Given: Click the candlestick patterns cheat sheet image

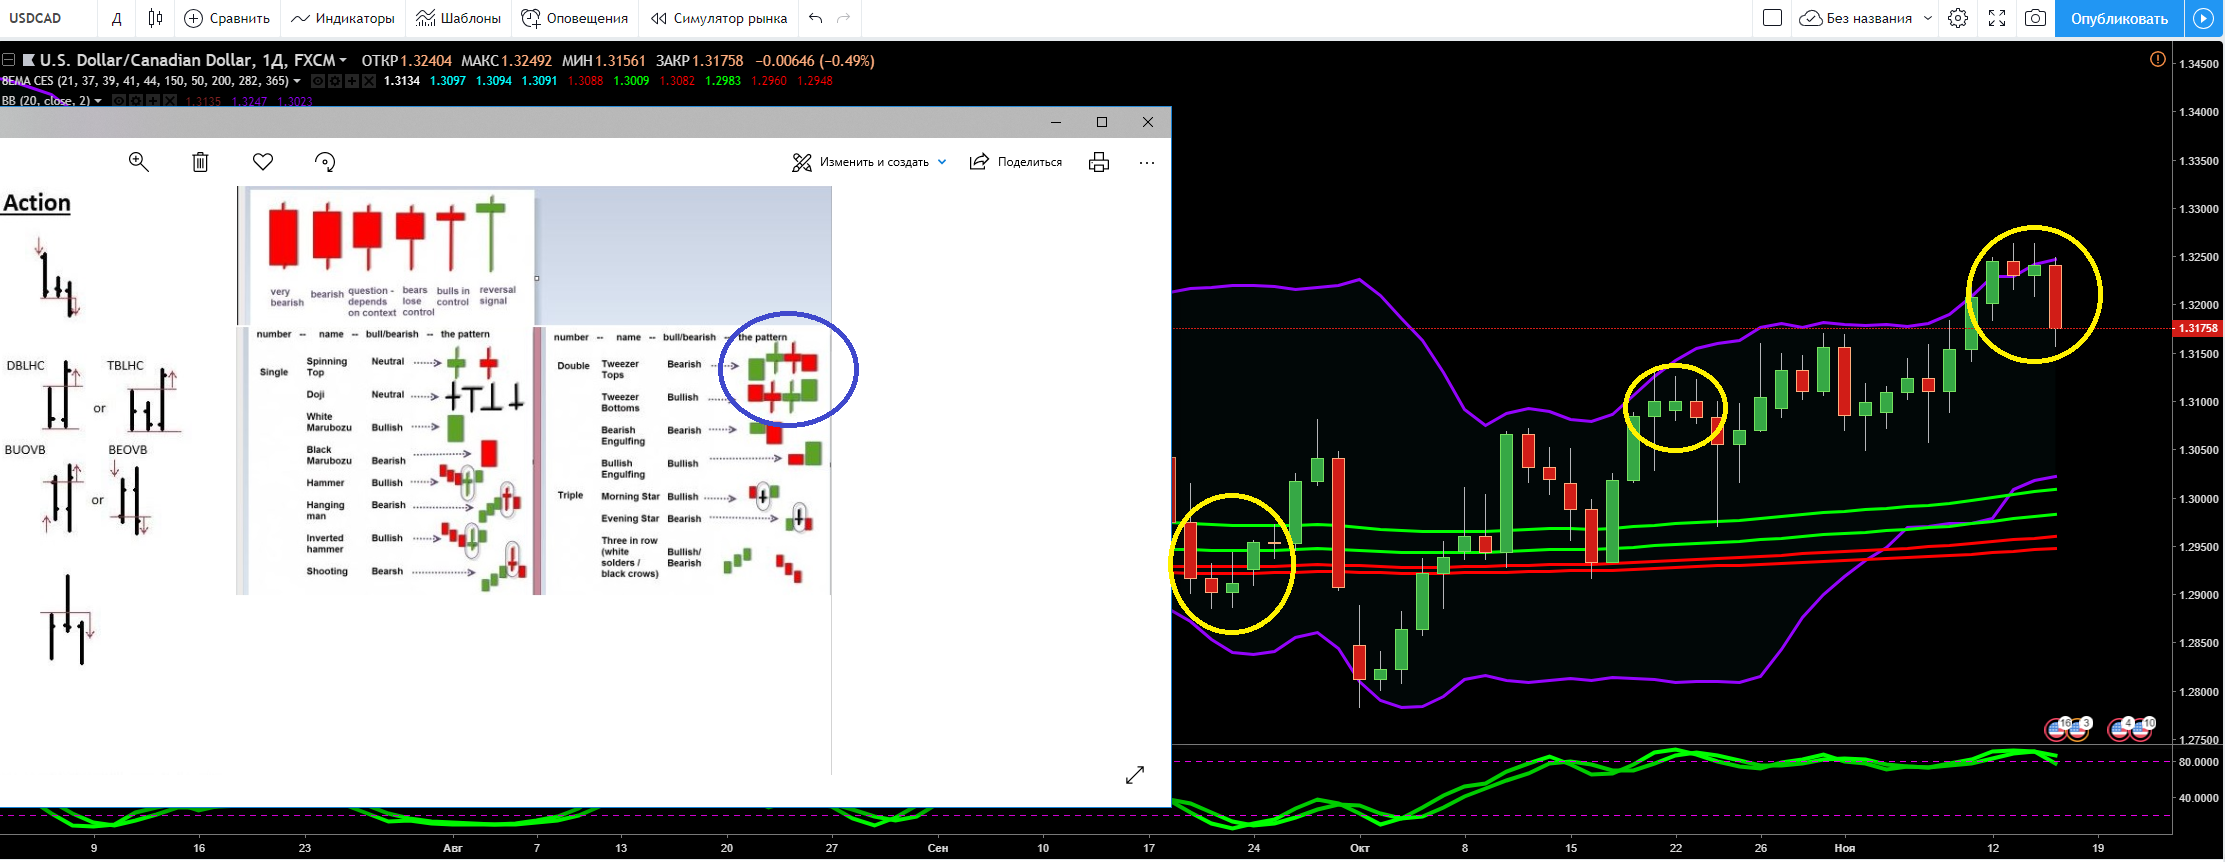Looking at the screenshot, I should (534, 390).
